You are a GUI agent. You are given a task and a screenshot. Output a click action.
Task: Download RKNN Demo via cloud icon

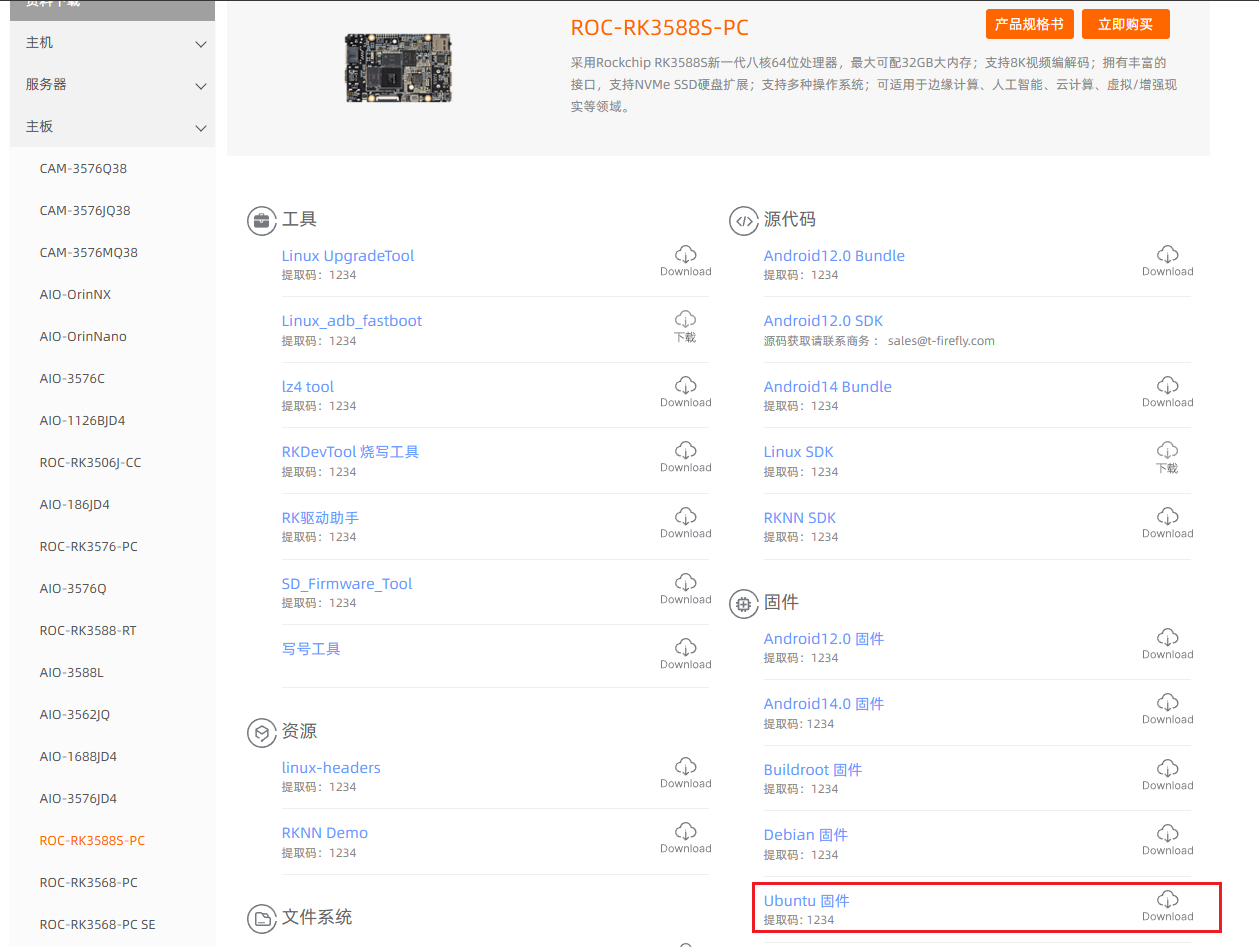[686, 831]
